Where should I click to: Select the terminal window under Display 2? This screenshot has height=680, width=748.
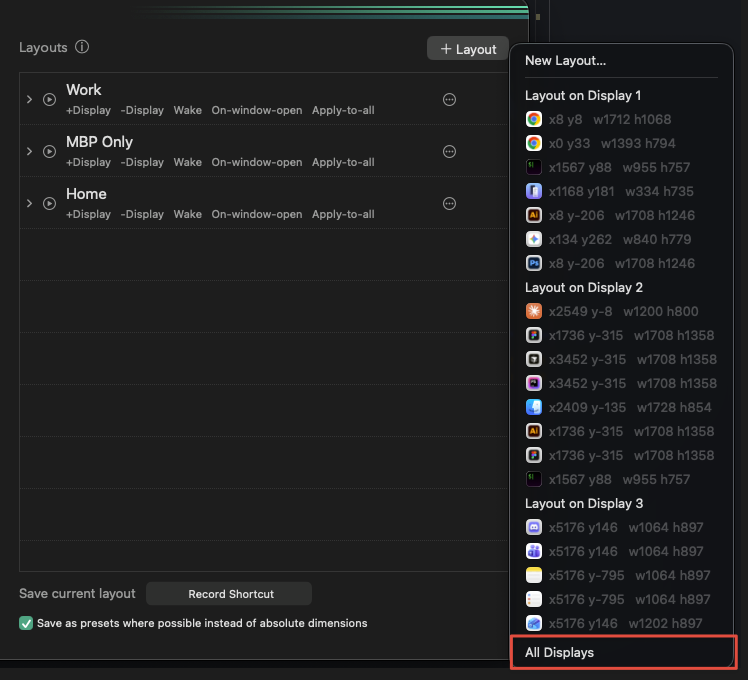(x=621, y=479)
